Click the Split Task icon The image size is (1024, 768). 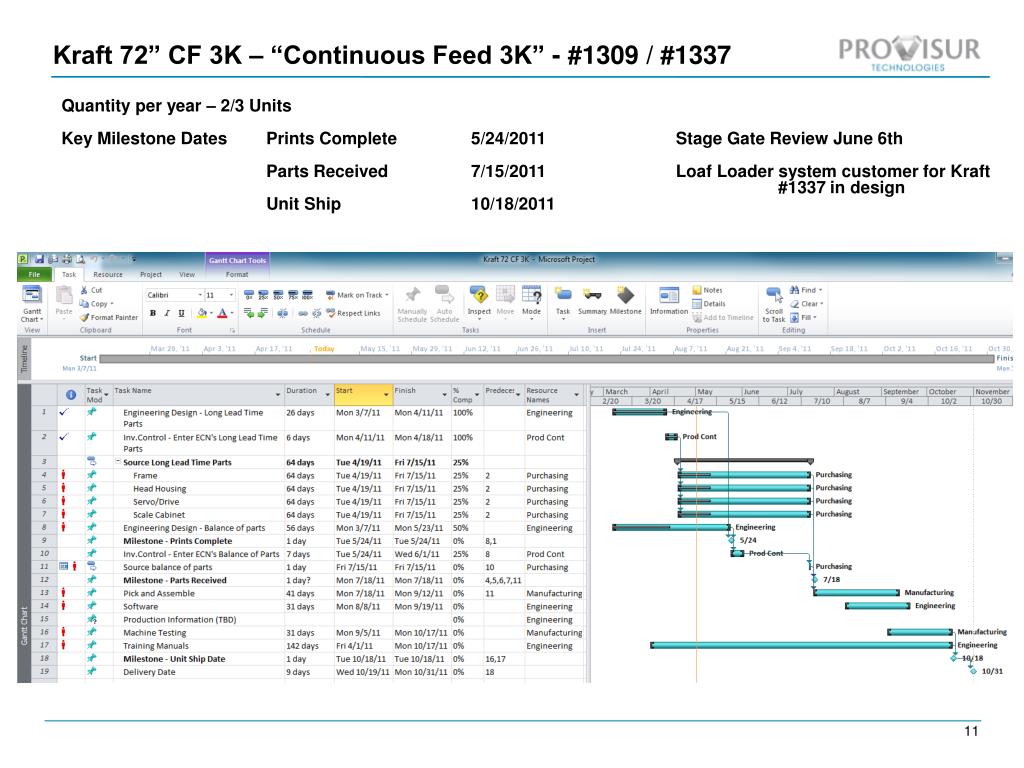pos(283,313)
